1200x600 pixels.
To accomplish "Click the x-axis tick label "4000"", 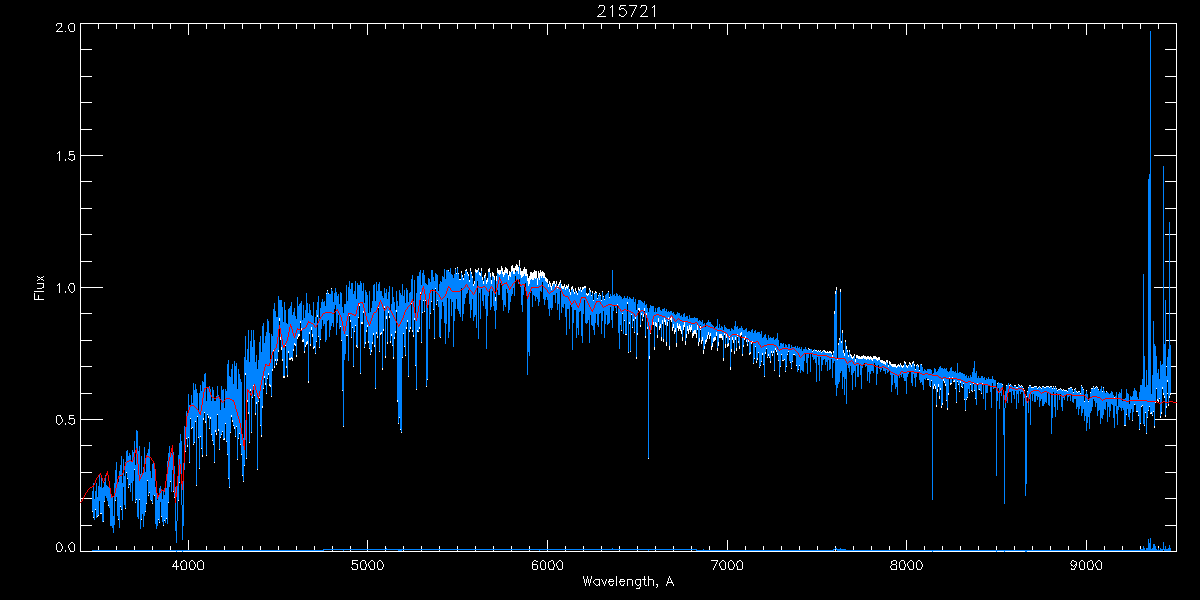I will click(x=188, y=564).
